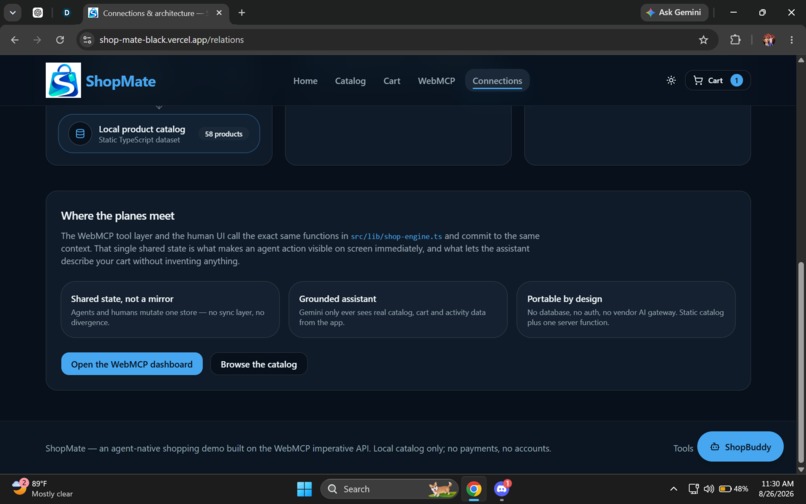Open Discord from the taskbar
This screenshot has width=806, height=504.
(502, 489)
